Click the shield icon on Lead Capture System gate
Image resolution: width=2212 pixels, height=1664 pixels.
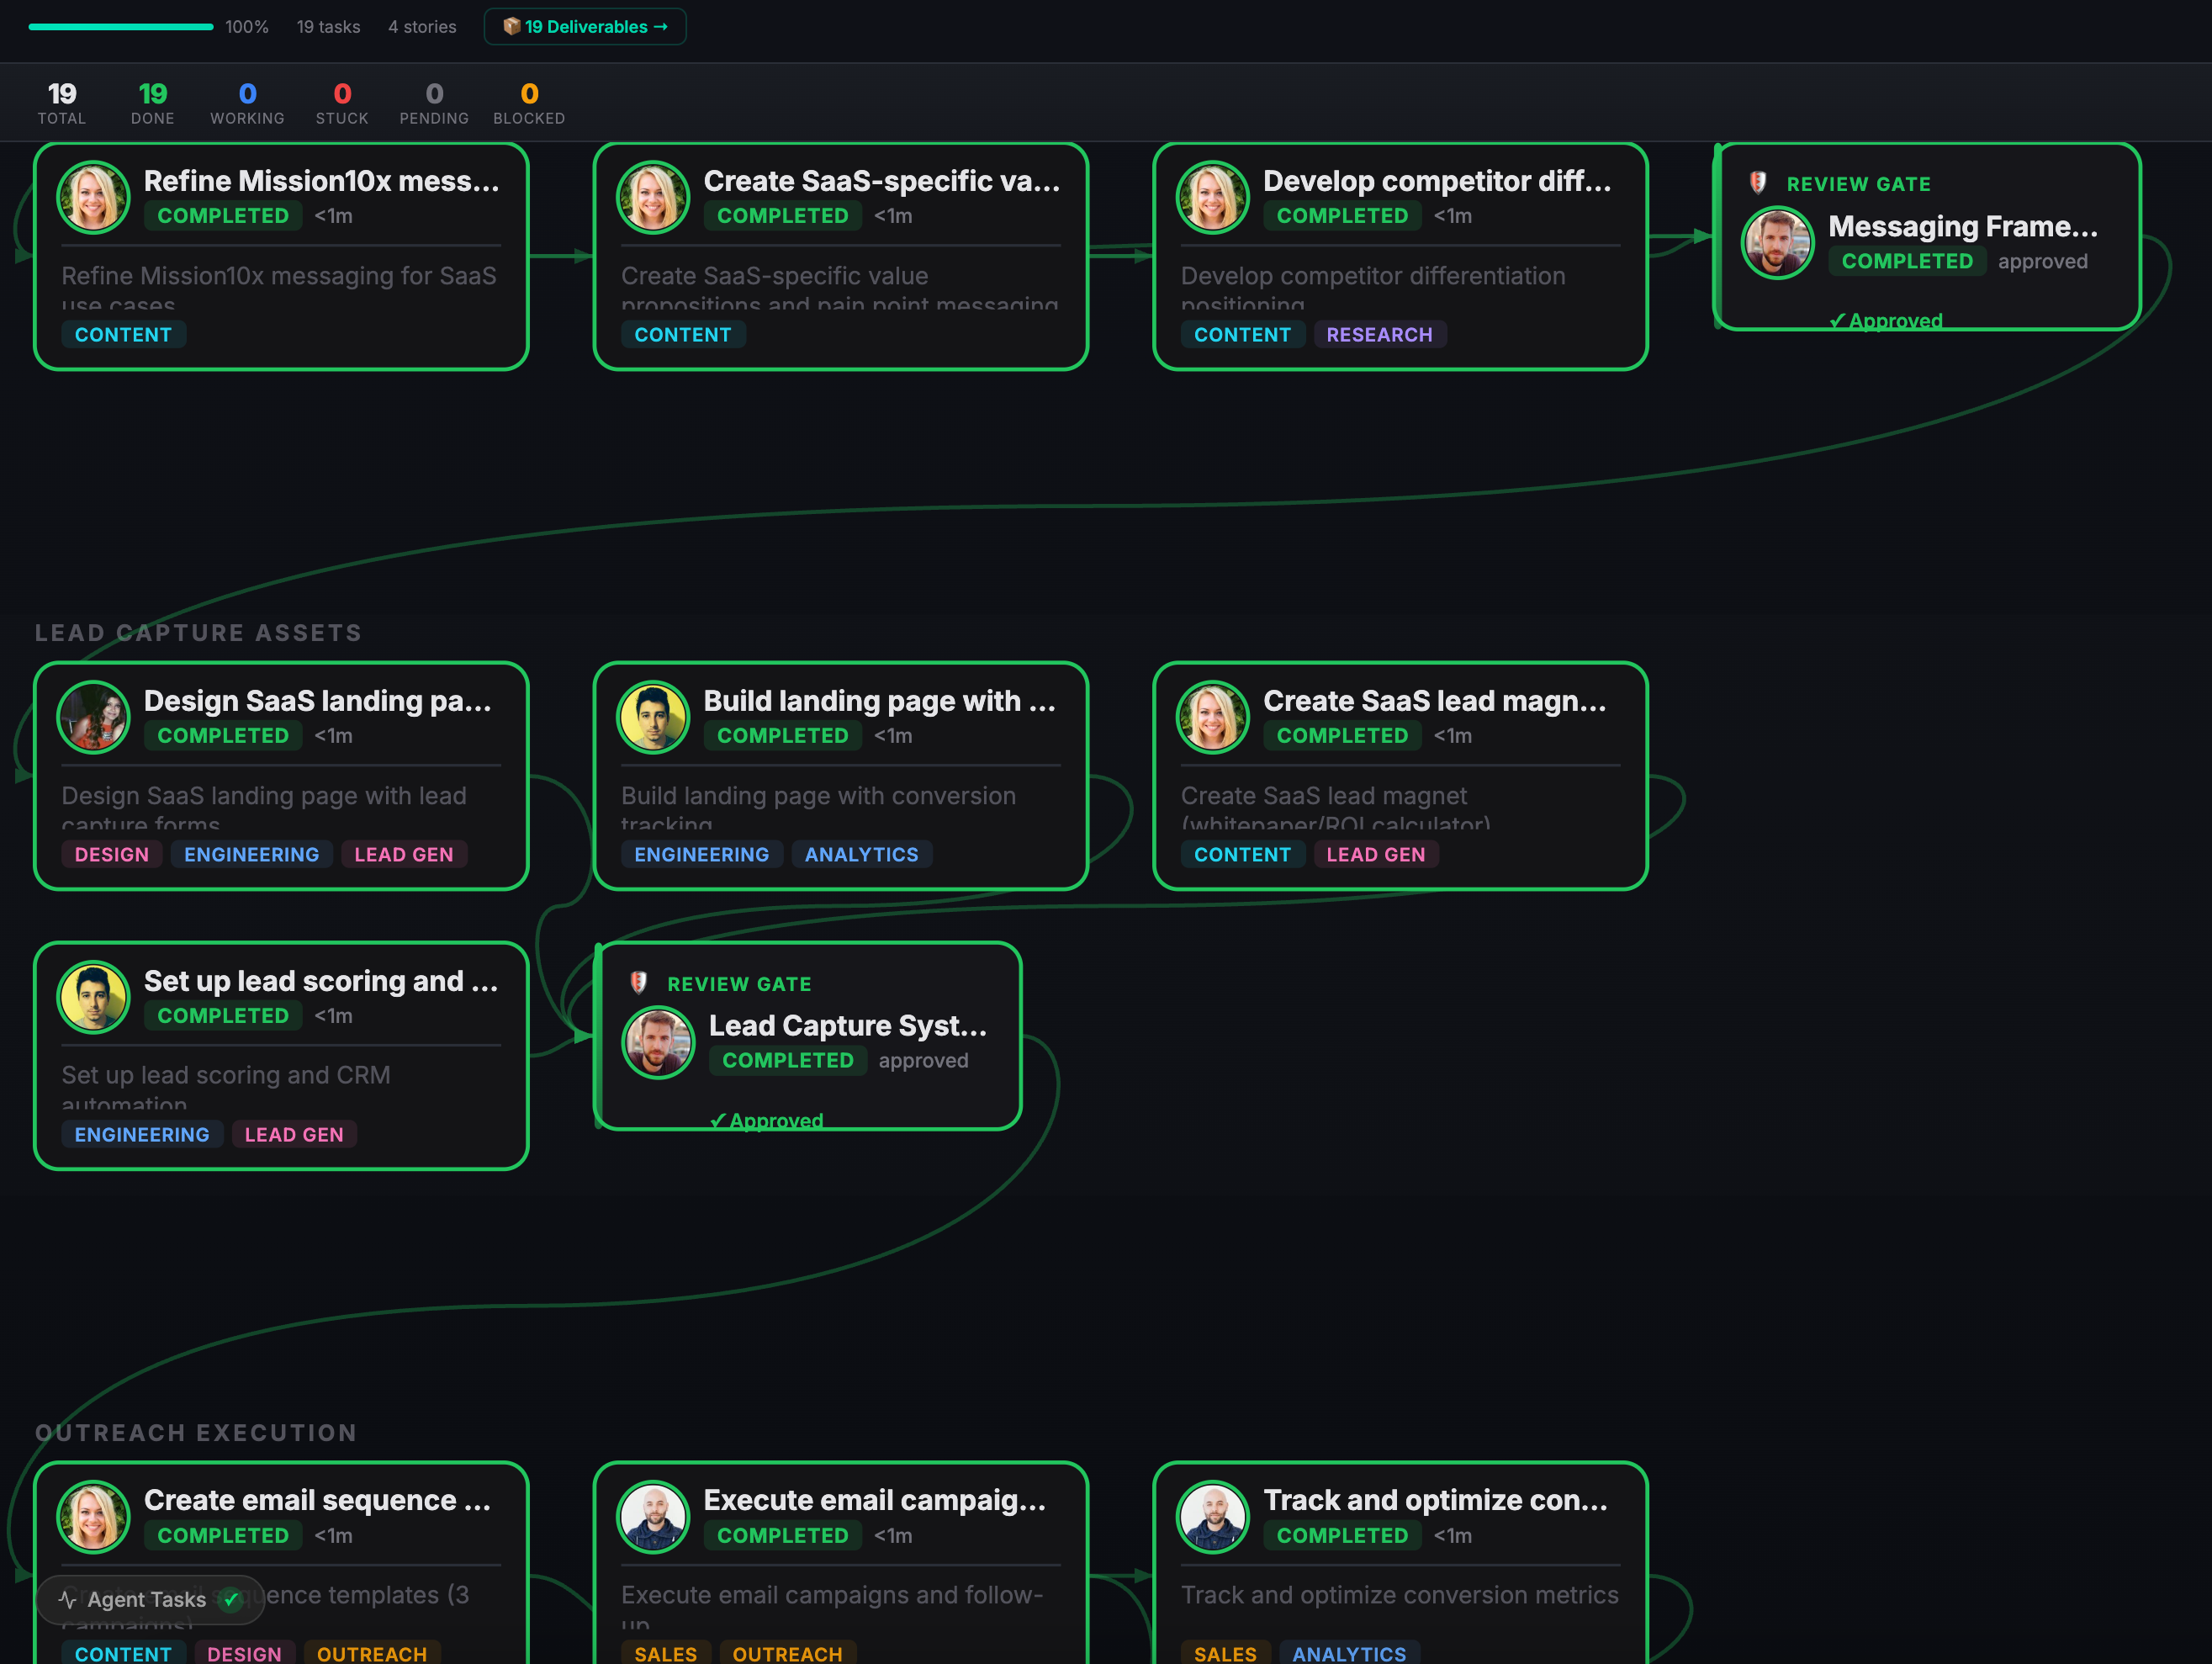(x=638, y=982)
